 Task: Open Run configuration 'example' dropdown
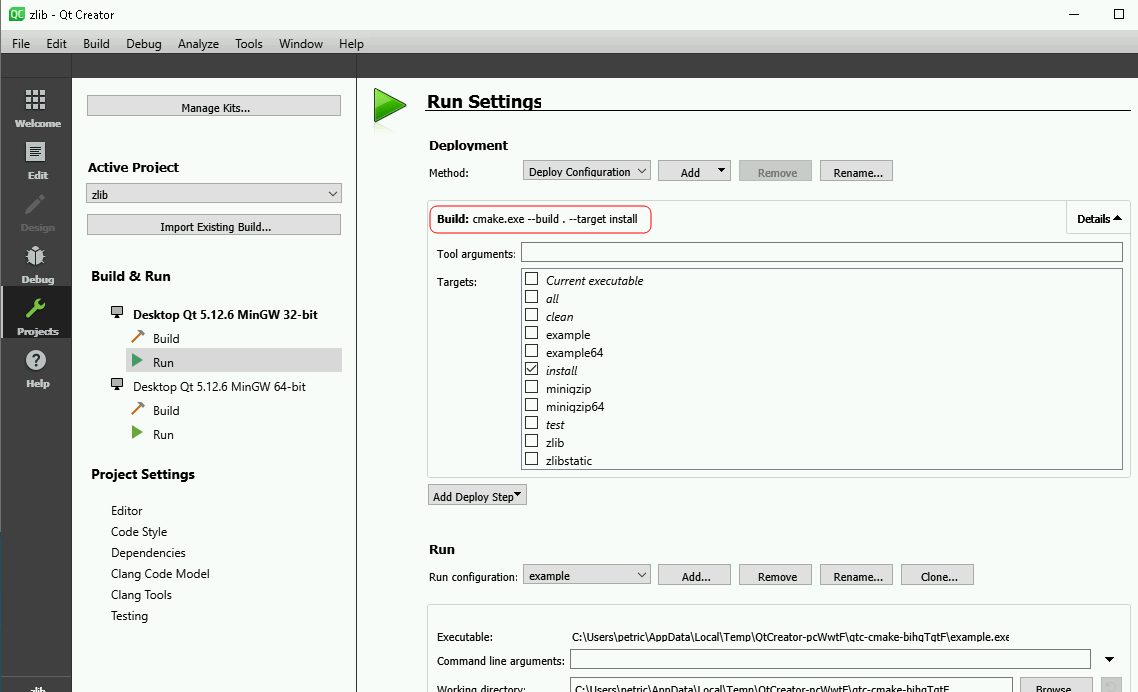pyautogui.click(x=586, y=575)
